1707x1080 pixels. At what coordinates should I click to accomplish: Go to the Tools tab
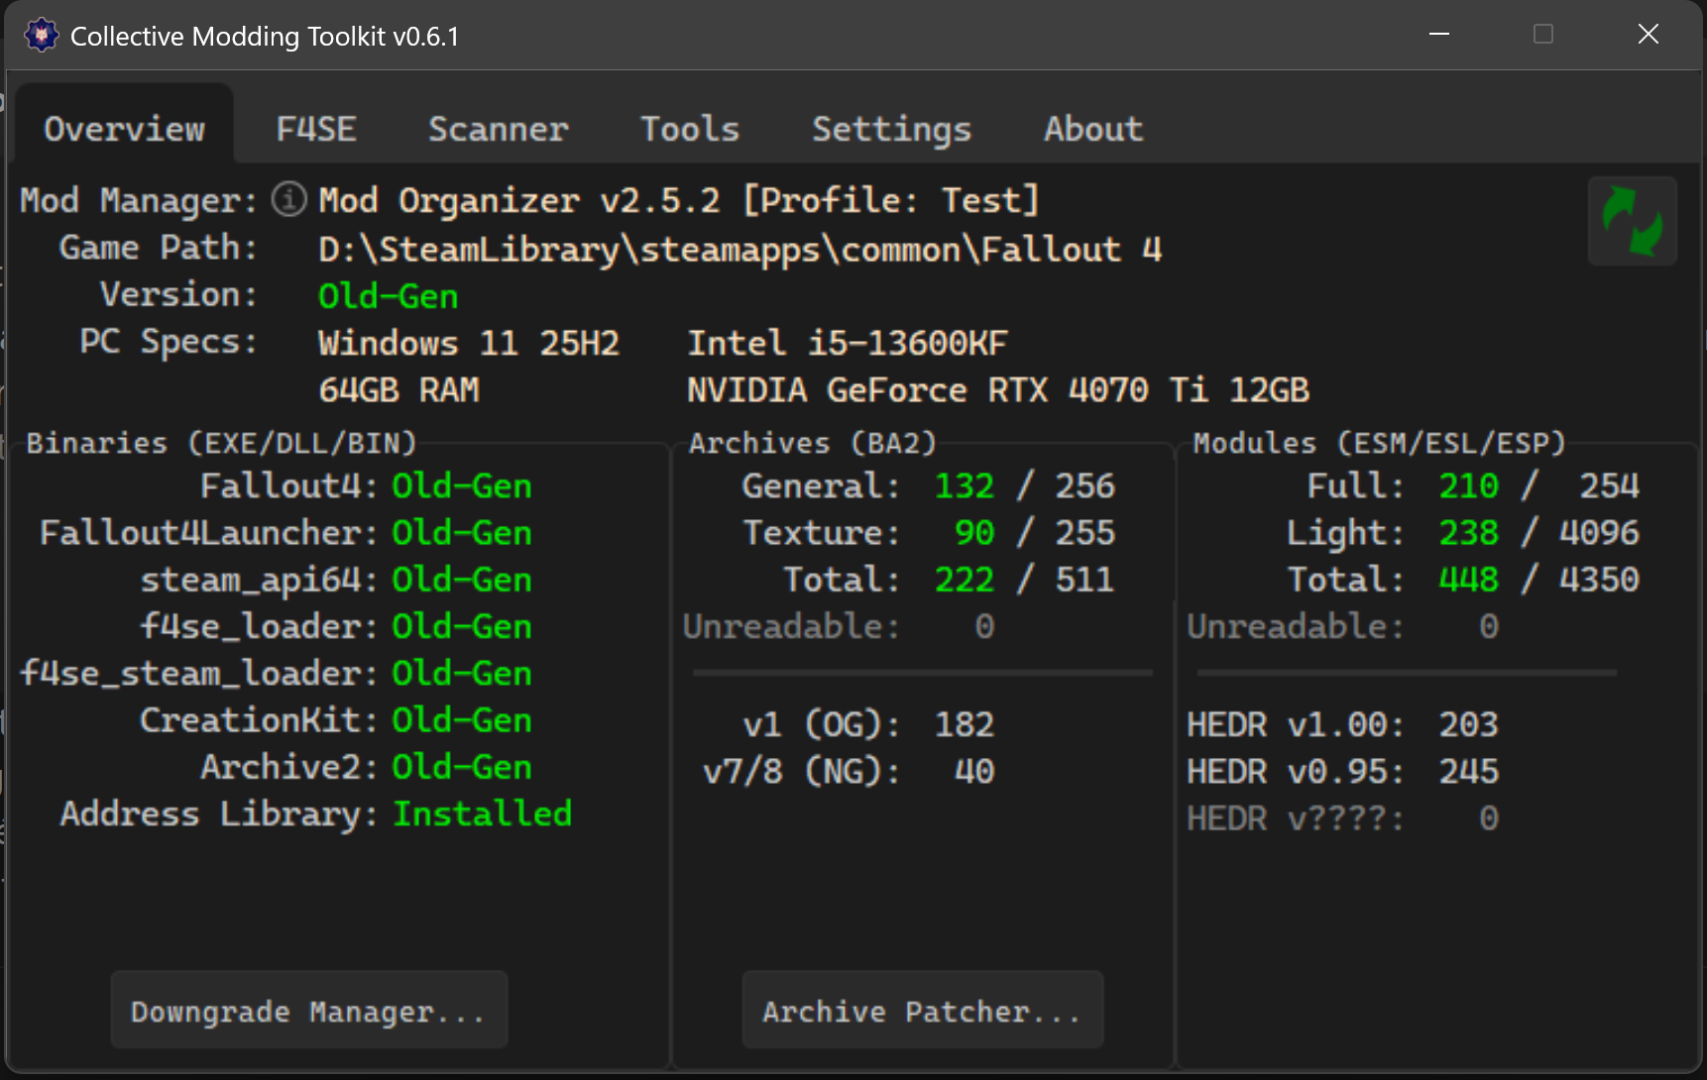click(x=690, y=129)
